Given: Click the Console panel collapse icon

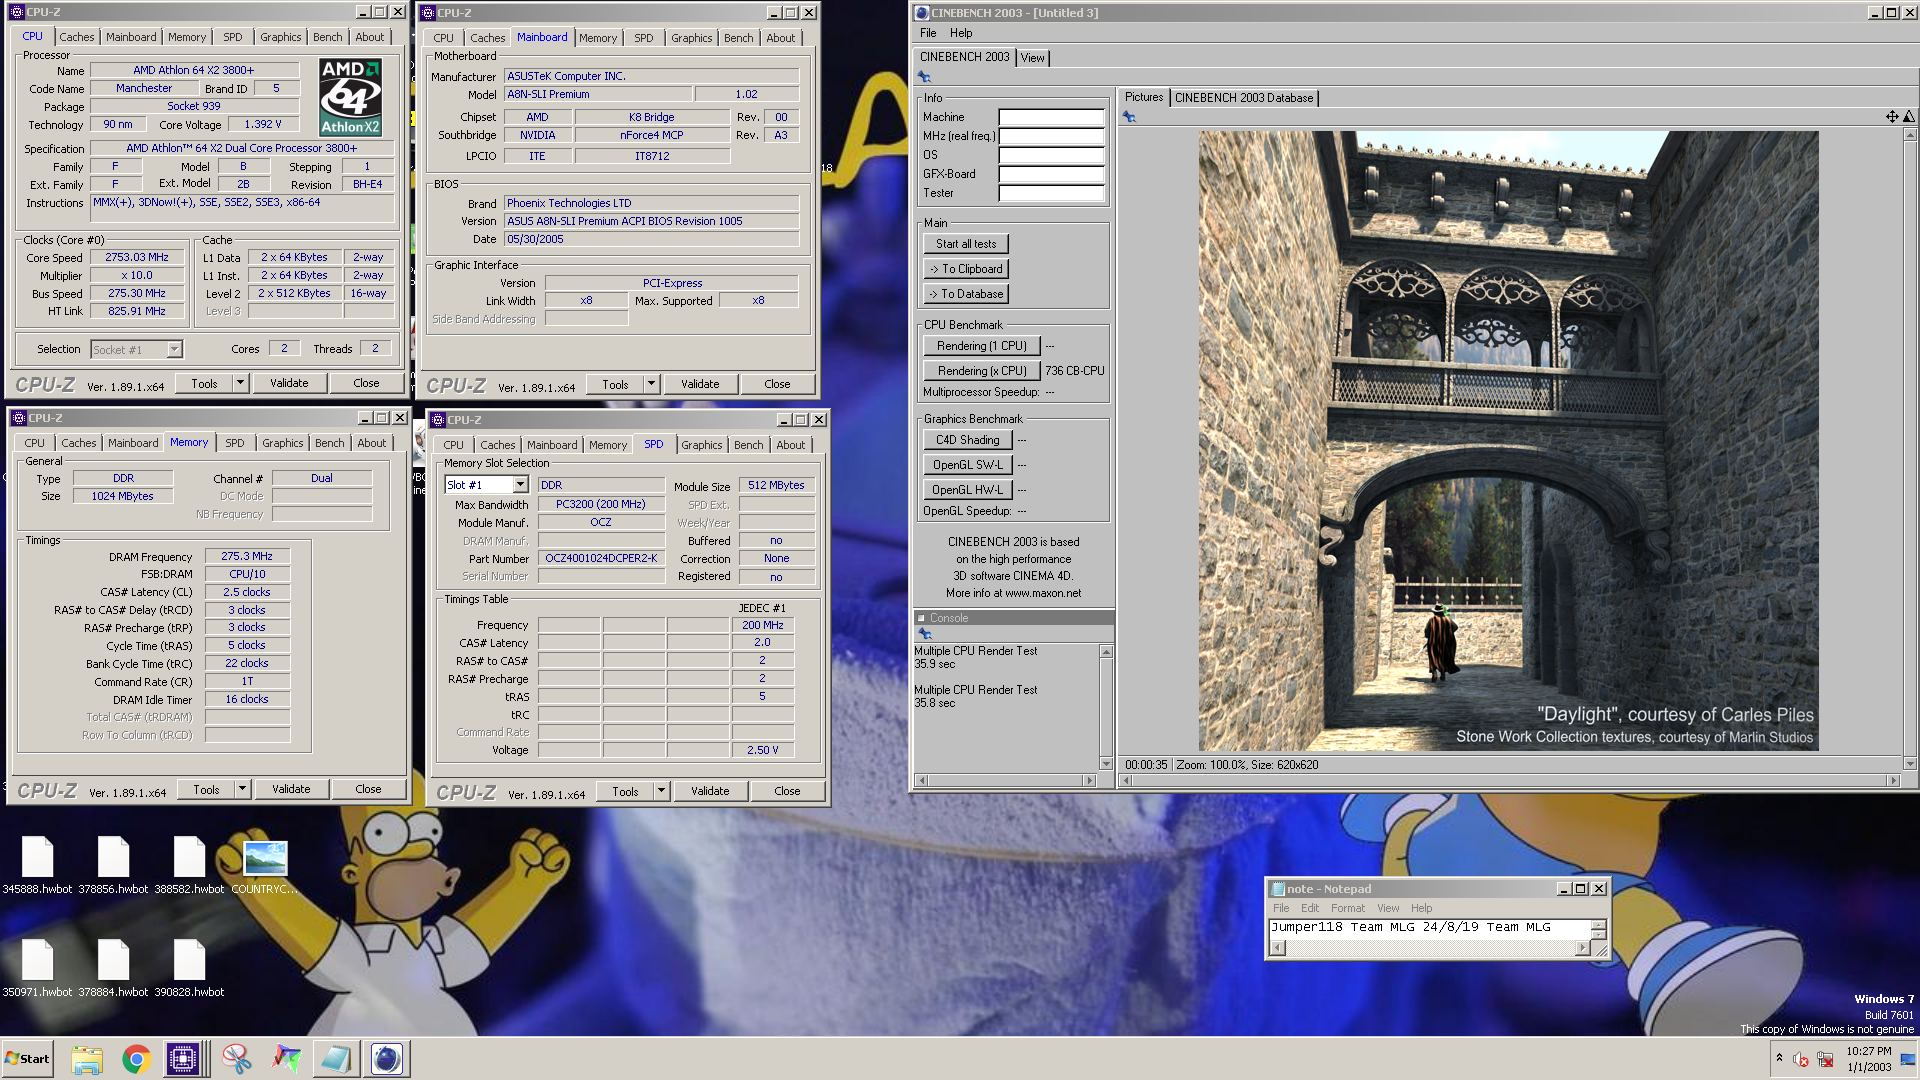Looking at the screenshot, I should (921, 618).
